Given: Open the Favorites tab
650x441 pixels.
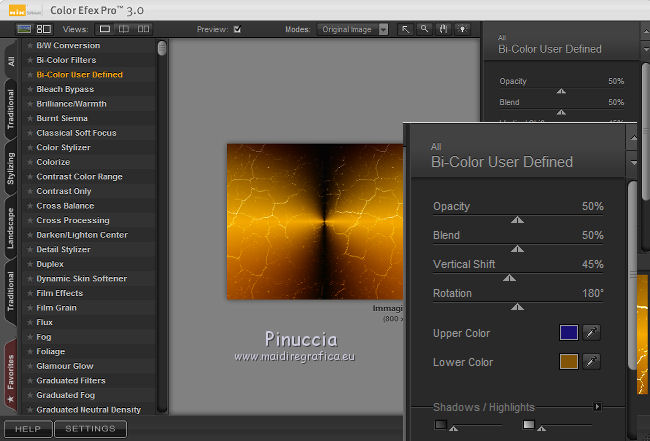Looking at the screenshot, I should tap(10, 376).
